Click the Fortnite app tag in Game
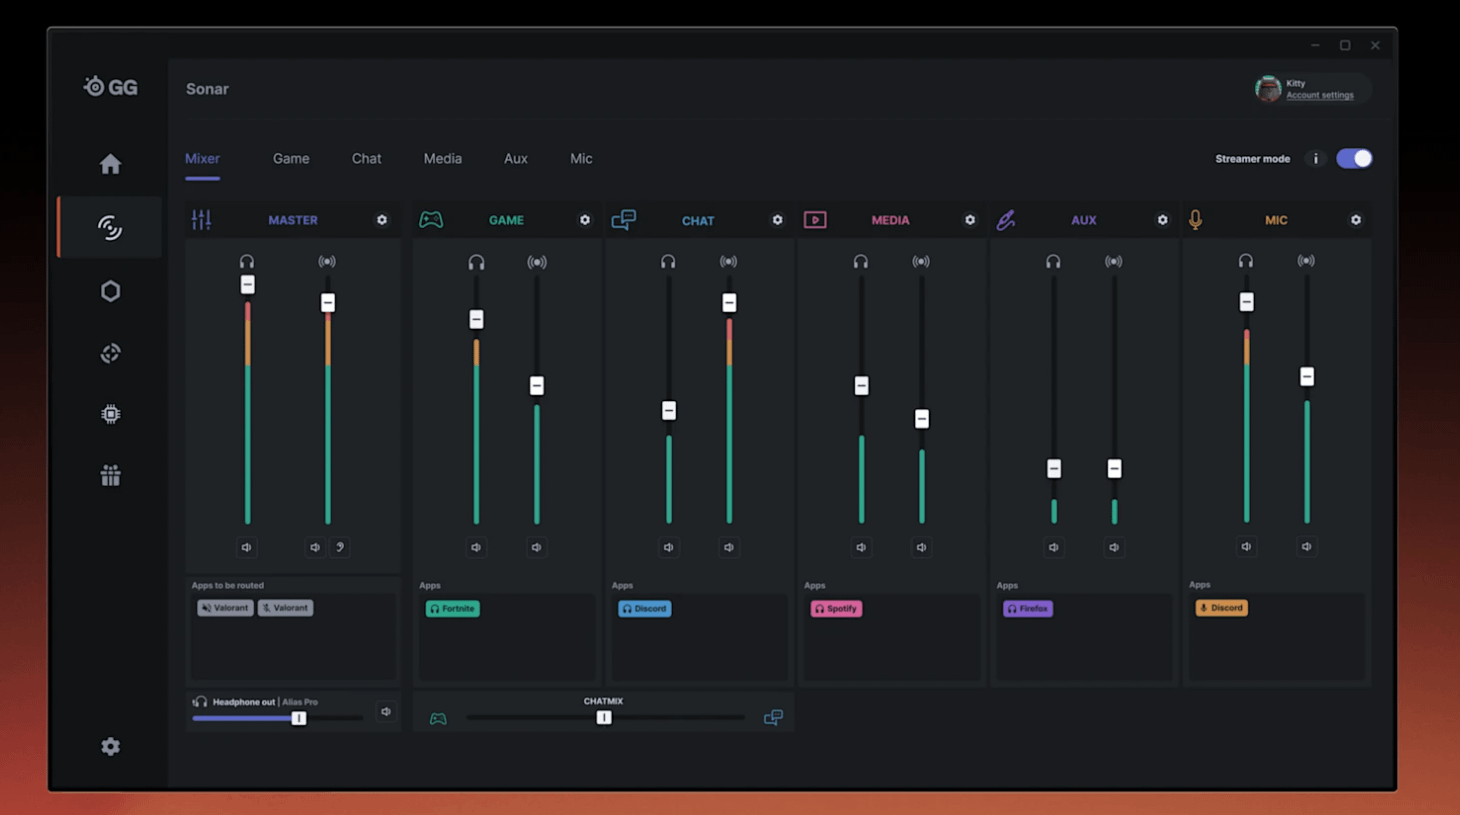Viewport: 1460px width, 815px height. (x=452, y=608)
